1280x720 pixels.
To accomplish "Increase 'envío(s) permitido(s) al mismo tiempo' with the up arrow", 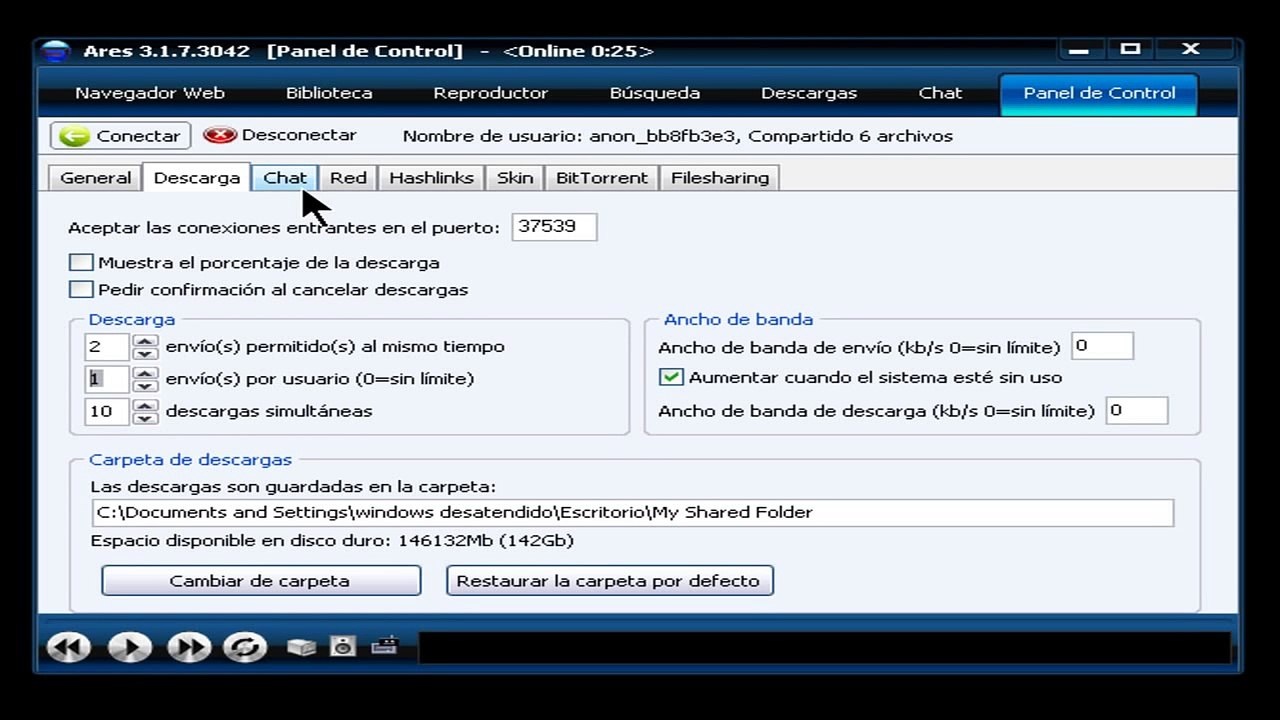I will 146,341.
